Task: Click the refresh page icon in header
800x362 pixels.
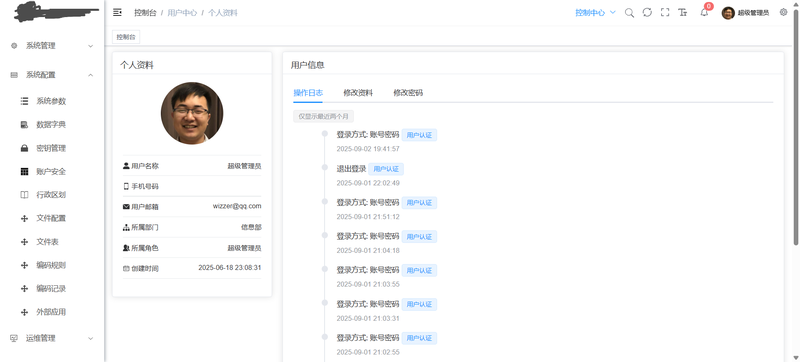Action: coord(647,13)
